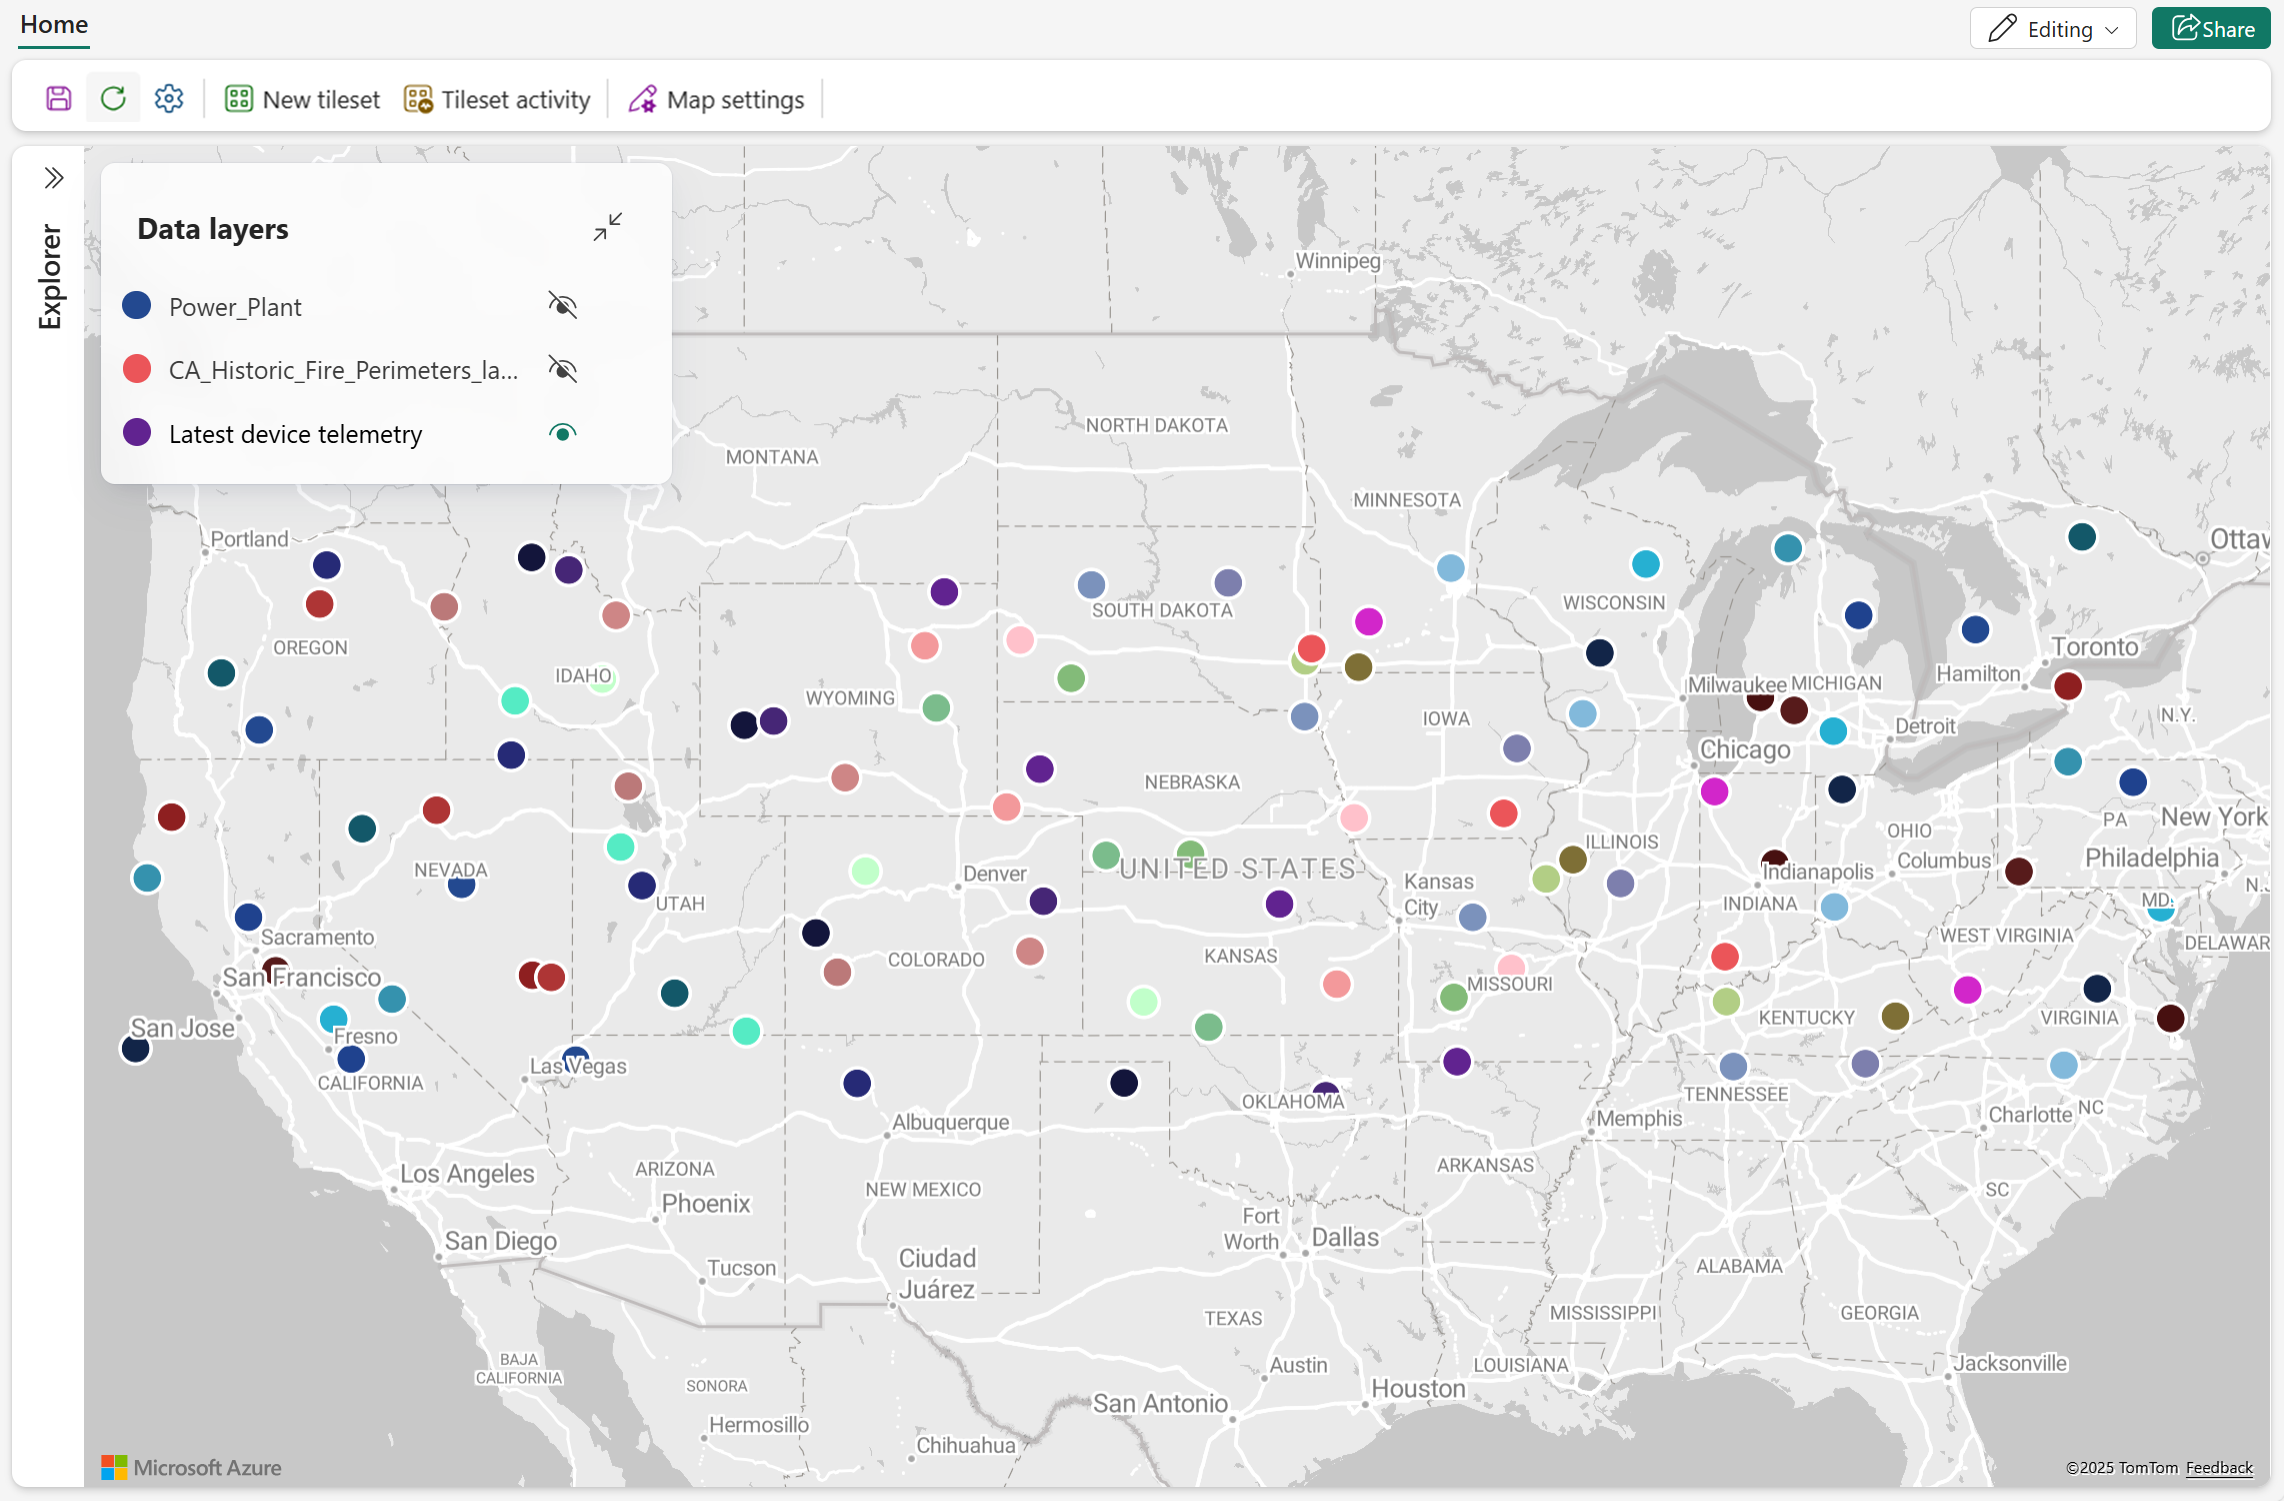Click the Refresh icon
2284x1501 pixels.
(x=113, y=99)
